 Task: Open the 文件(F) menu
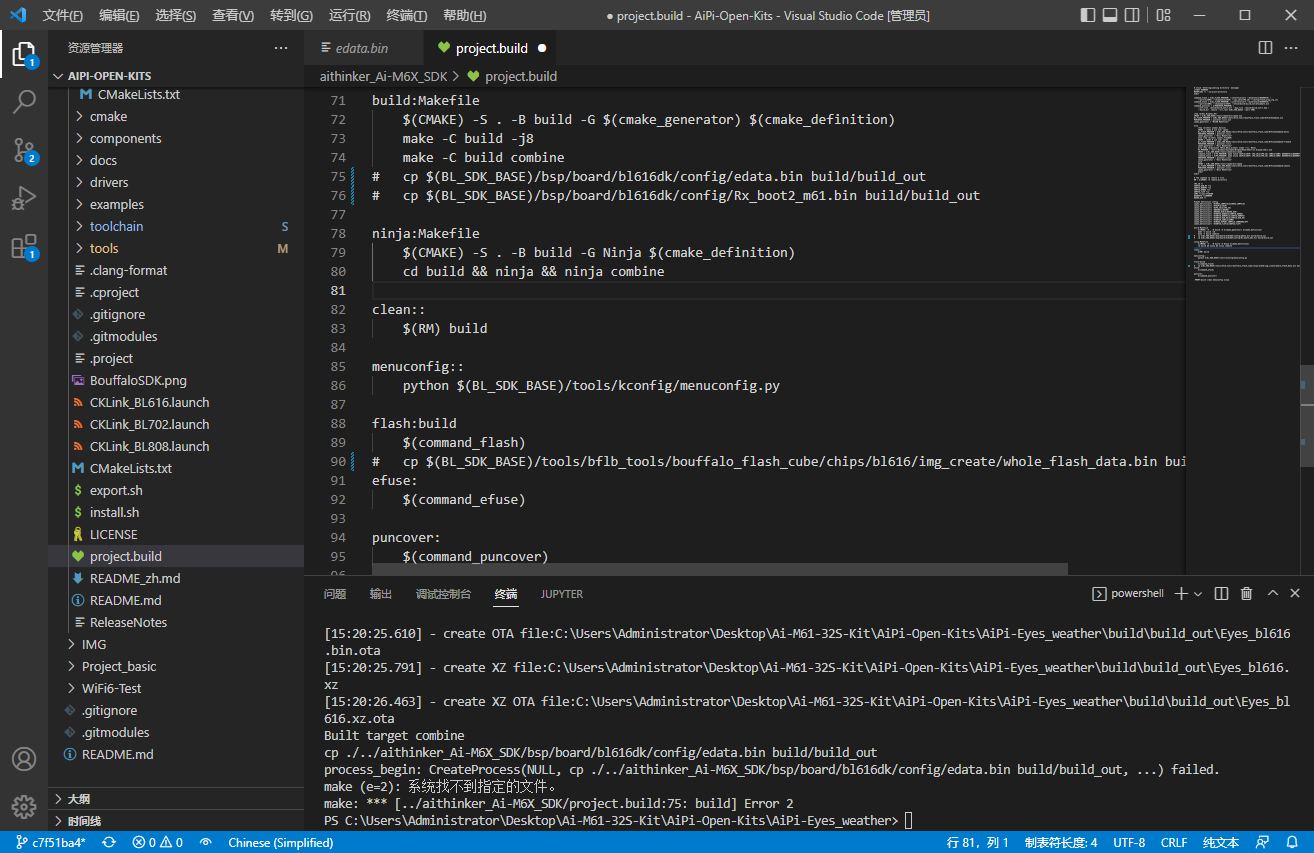click(63, 15)
